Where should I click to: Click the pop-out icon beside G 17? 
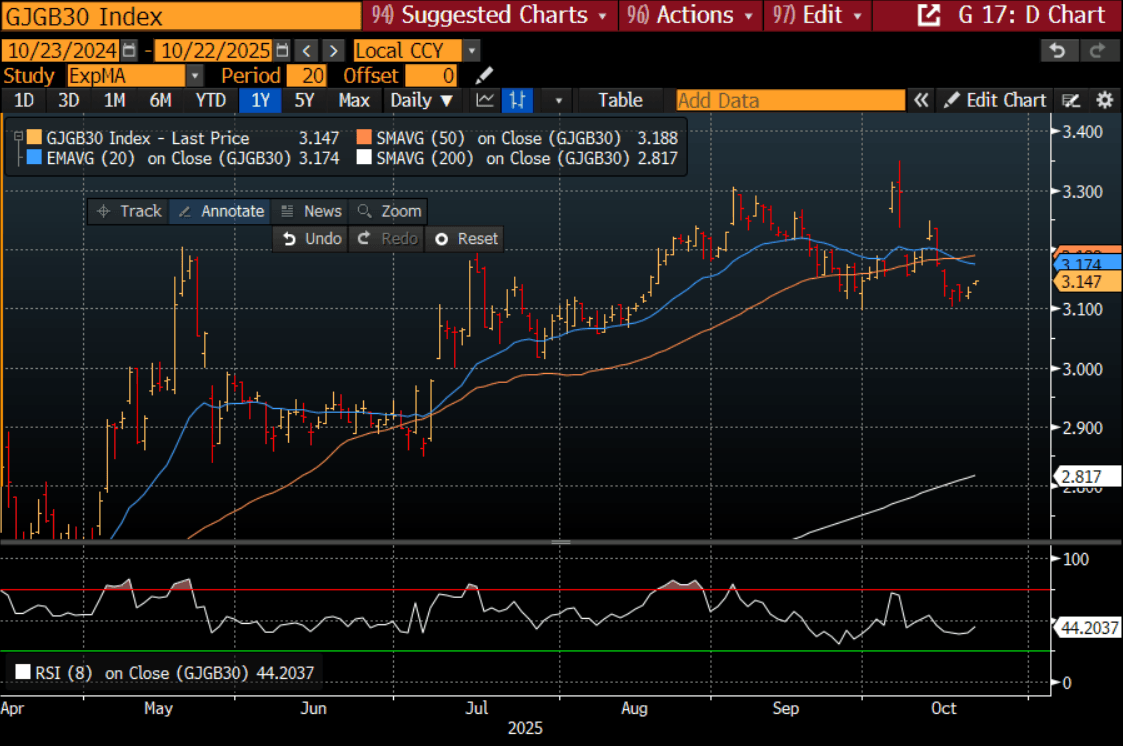point(928,15)
